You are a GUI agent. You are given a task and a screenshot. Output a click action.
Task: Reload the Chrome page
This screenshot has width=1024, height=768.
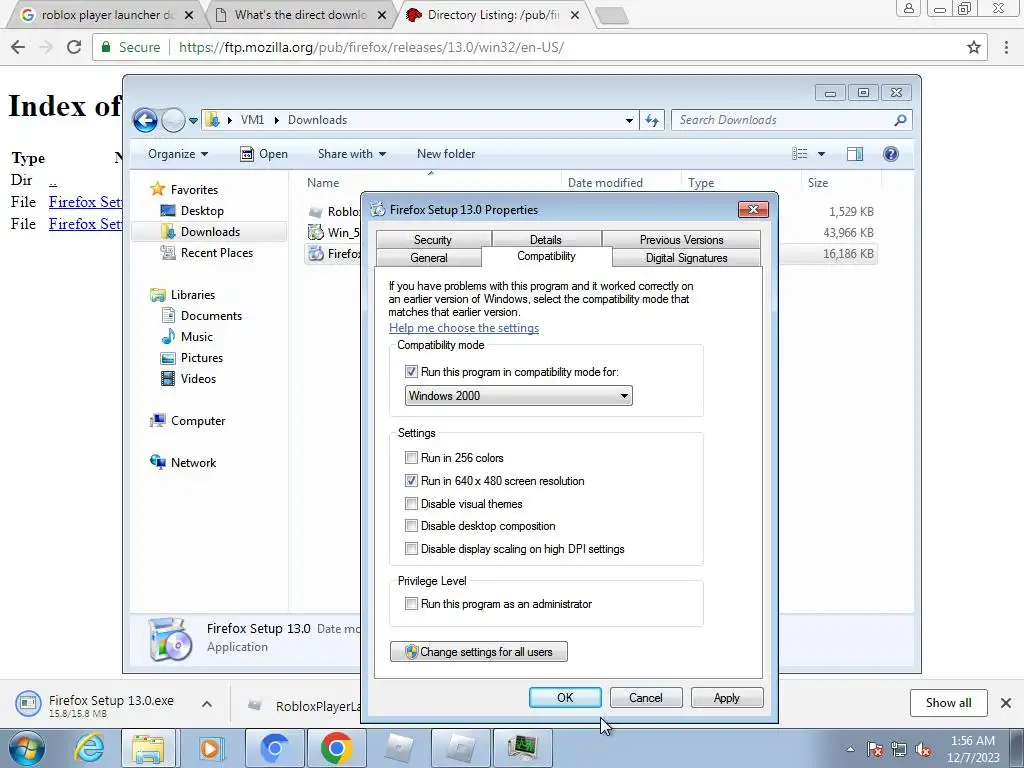(74, 47)
